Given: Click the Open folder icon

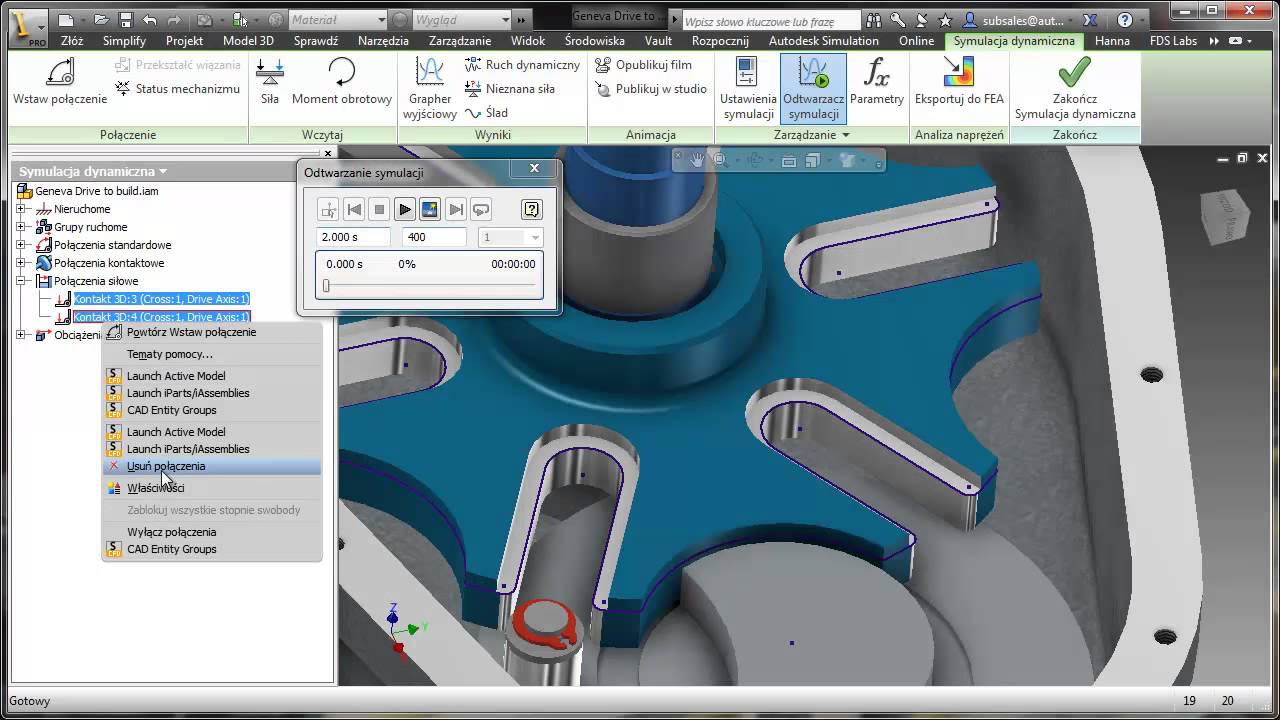Looking at the screenshot, I should tap(101, 20).
